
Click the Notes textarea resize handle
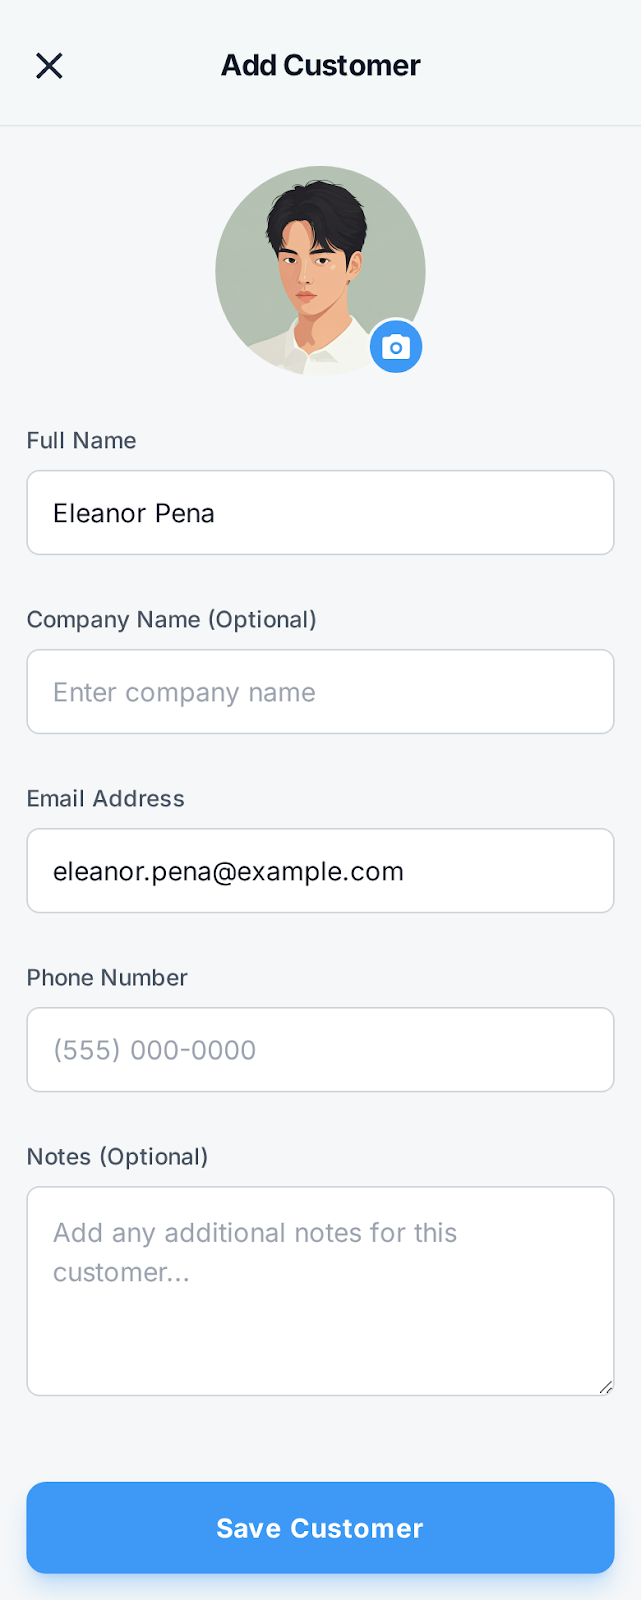[x=606, y=1387]
